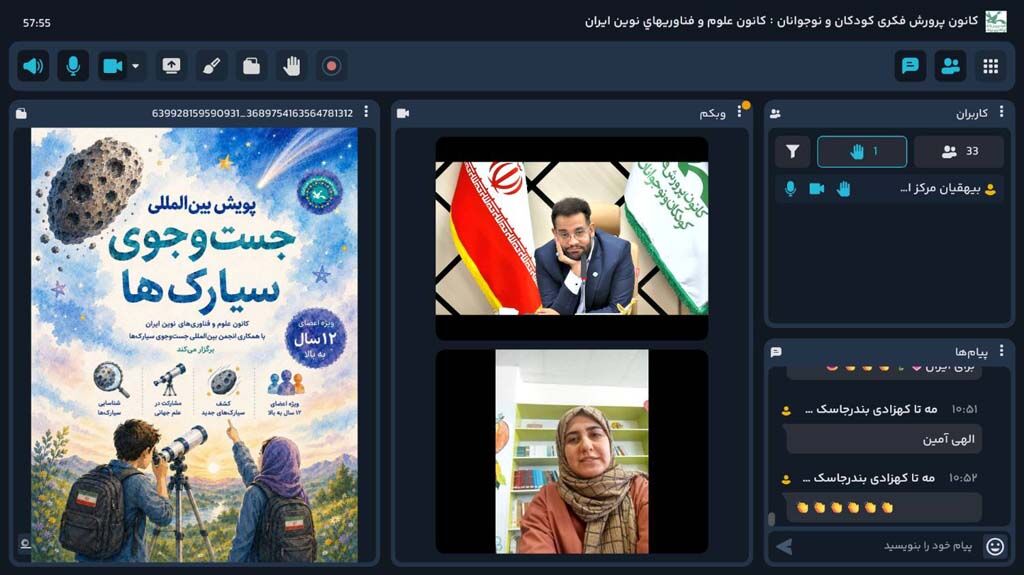The image size is (1024, 575).
Task: Click the messages panel chat icon
Action: click(776, 352)
